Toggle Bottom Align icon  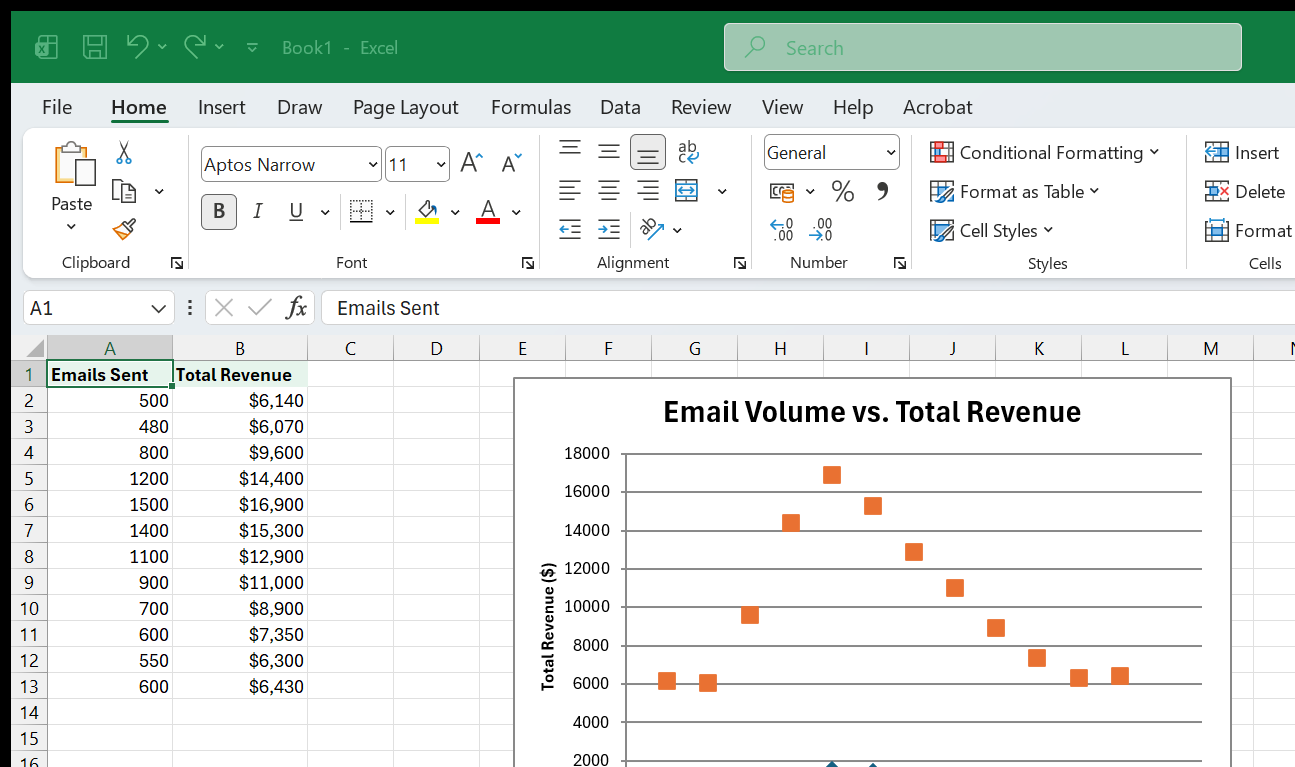coord(648,152)
